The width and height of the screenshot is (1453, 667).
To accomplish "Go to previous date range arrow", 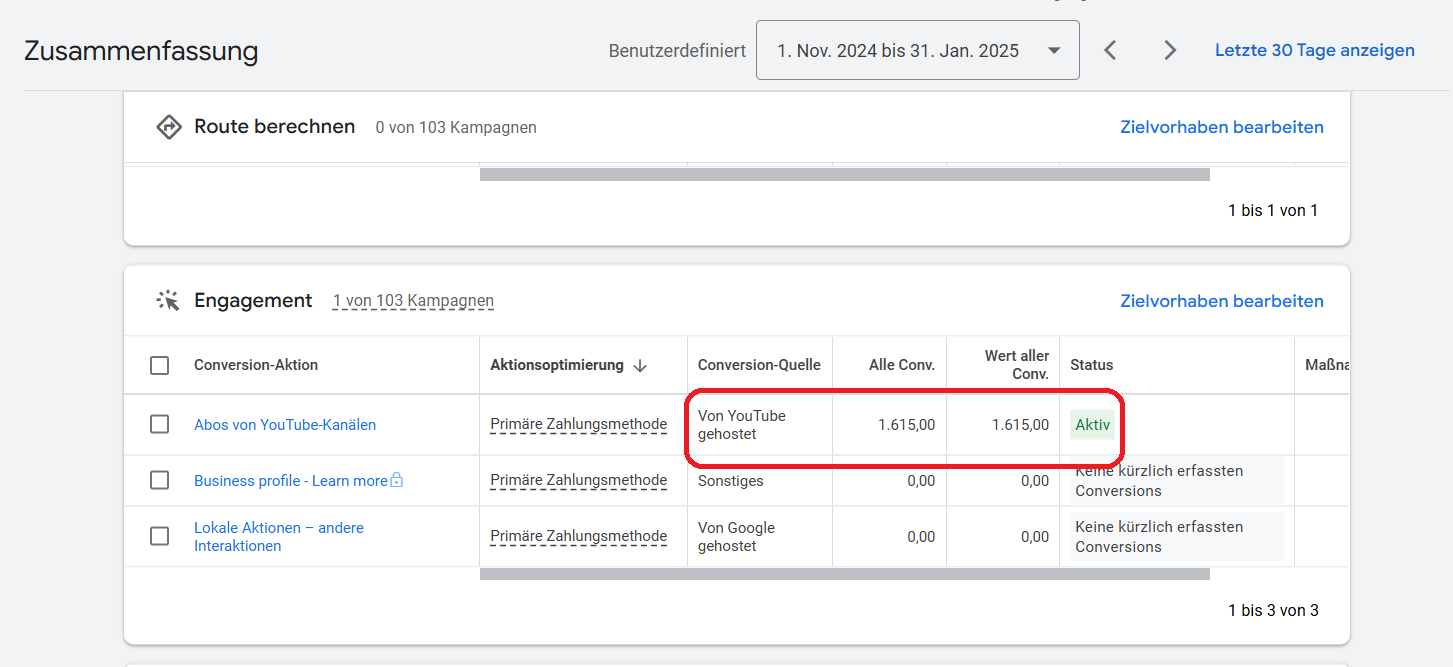I will coord(1110,50).
